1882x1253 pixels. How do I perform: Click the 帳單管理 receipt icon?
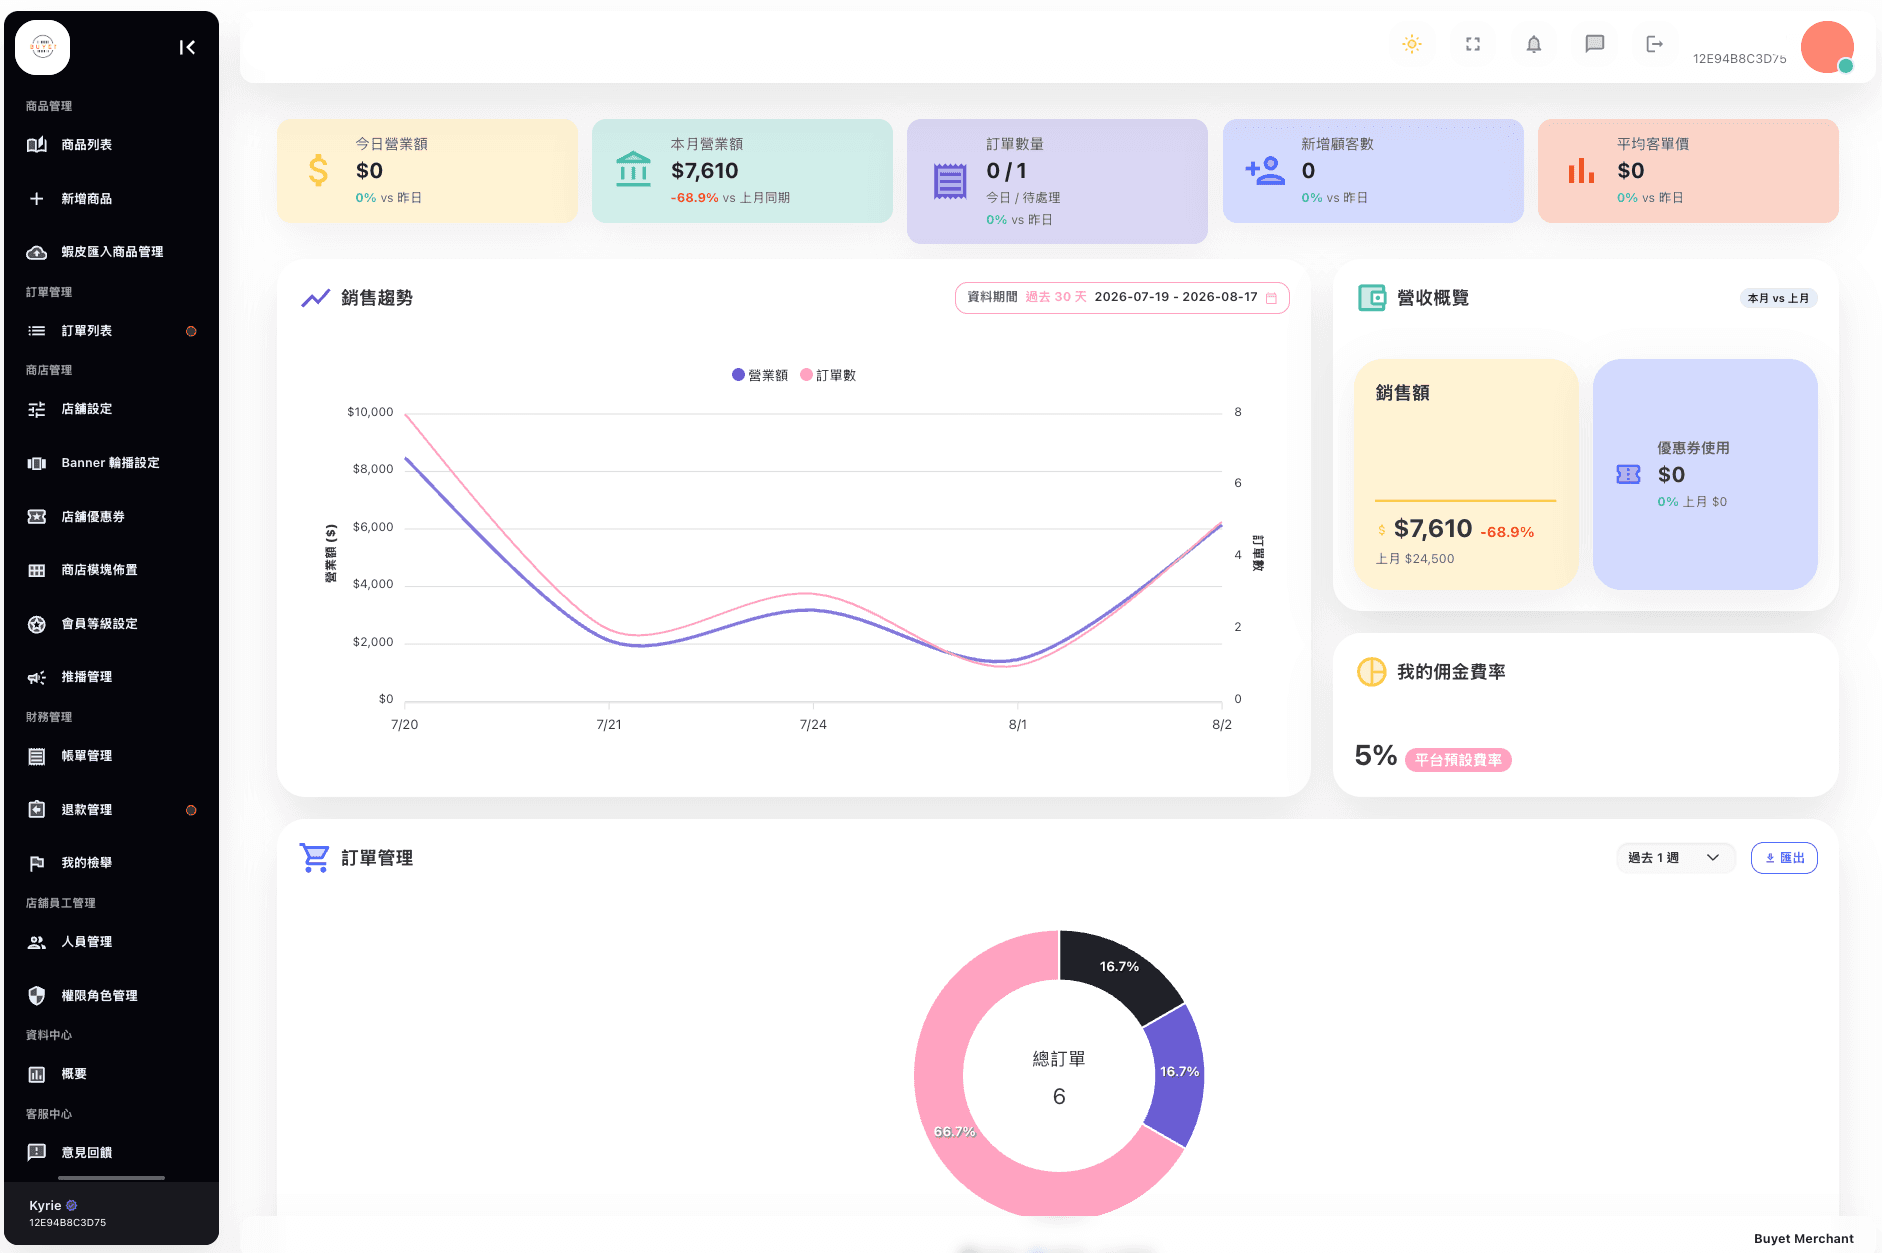click(x=37, y=756)
